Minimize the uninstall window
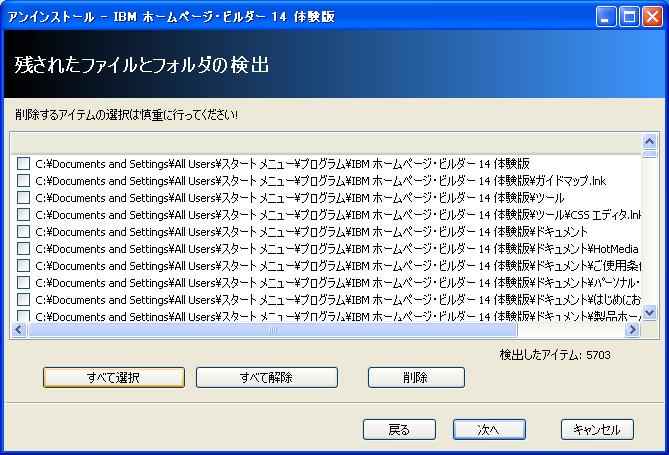The image size is (669, 455). (x=605, y=17)
